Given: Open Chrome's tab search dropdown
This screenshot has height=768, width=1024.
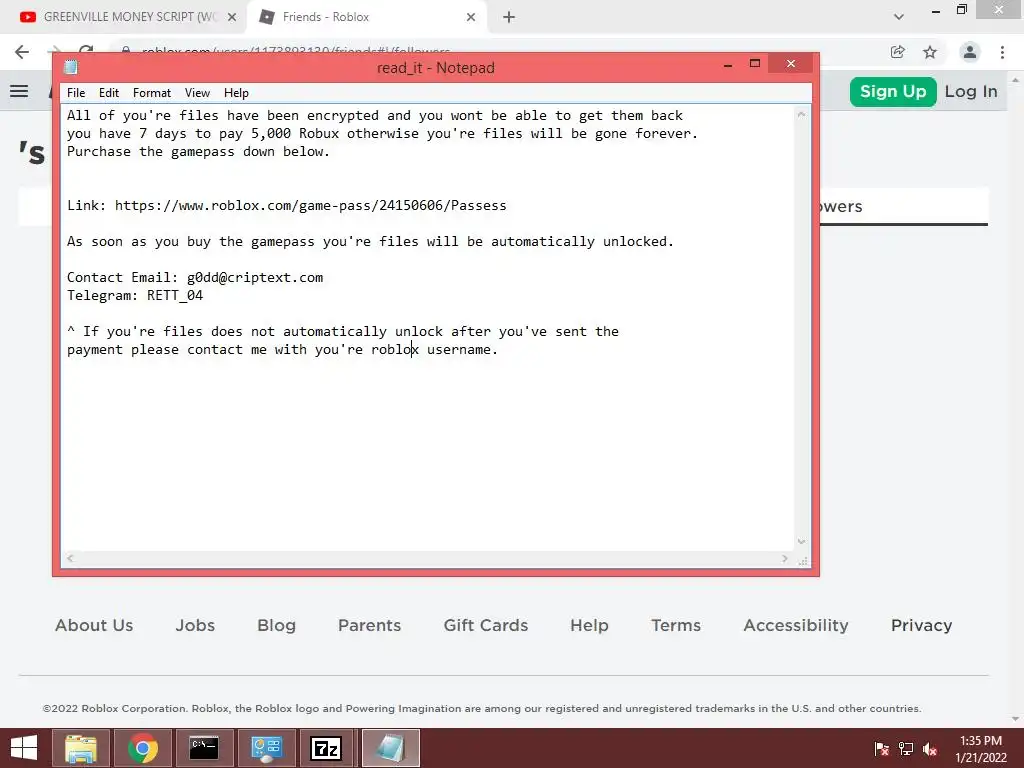Looking at the screenshot, I should point(899,17).
